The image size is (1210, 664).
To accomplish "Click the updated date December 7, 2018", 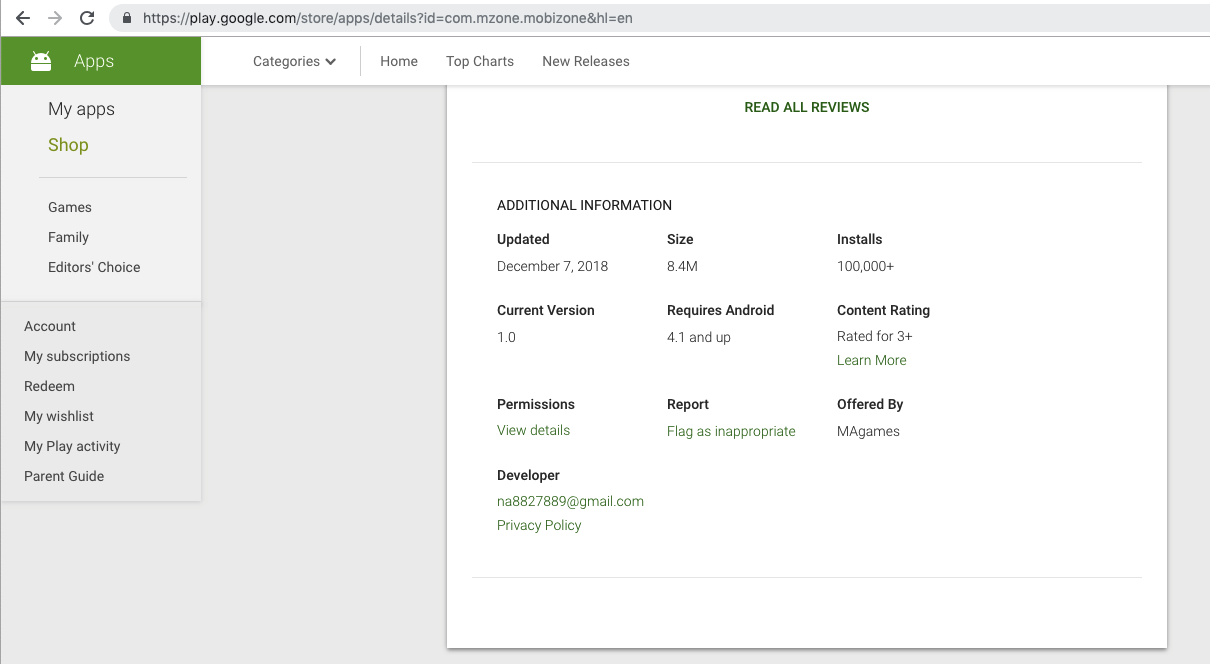I will pyautogui.click(x=552, y=266).
